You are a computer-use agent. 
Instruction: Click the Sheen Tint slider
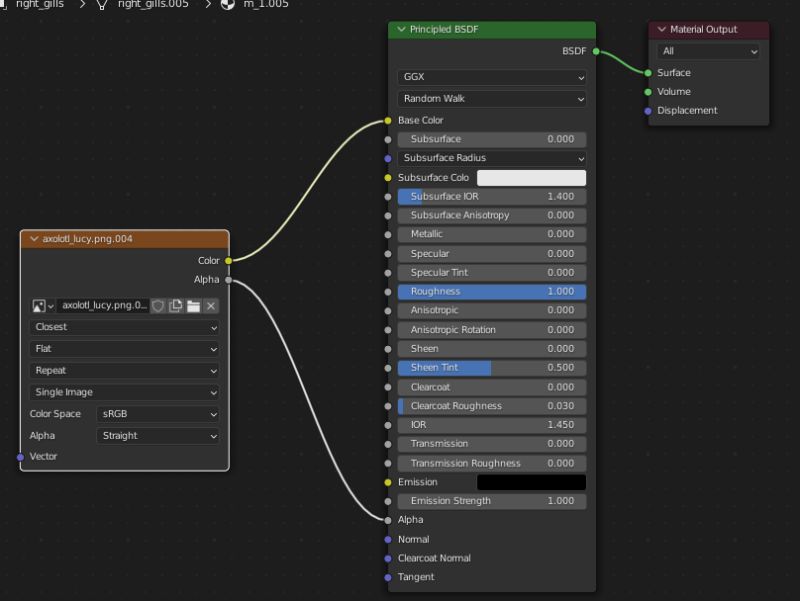tap(492, 368)
